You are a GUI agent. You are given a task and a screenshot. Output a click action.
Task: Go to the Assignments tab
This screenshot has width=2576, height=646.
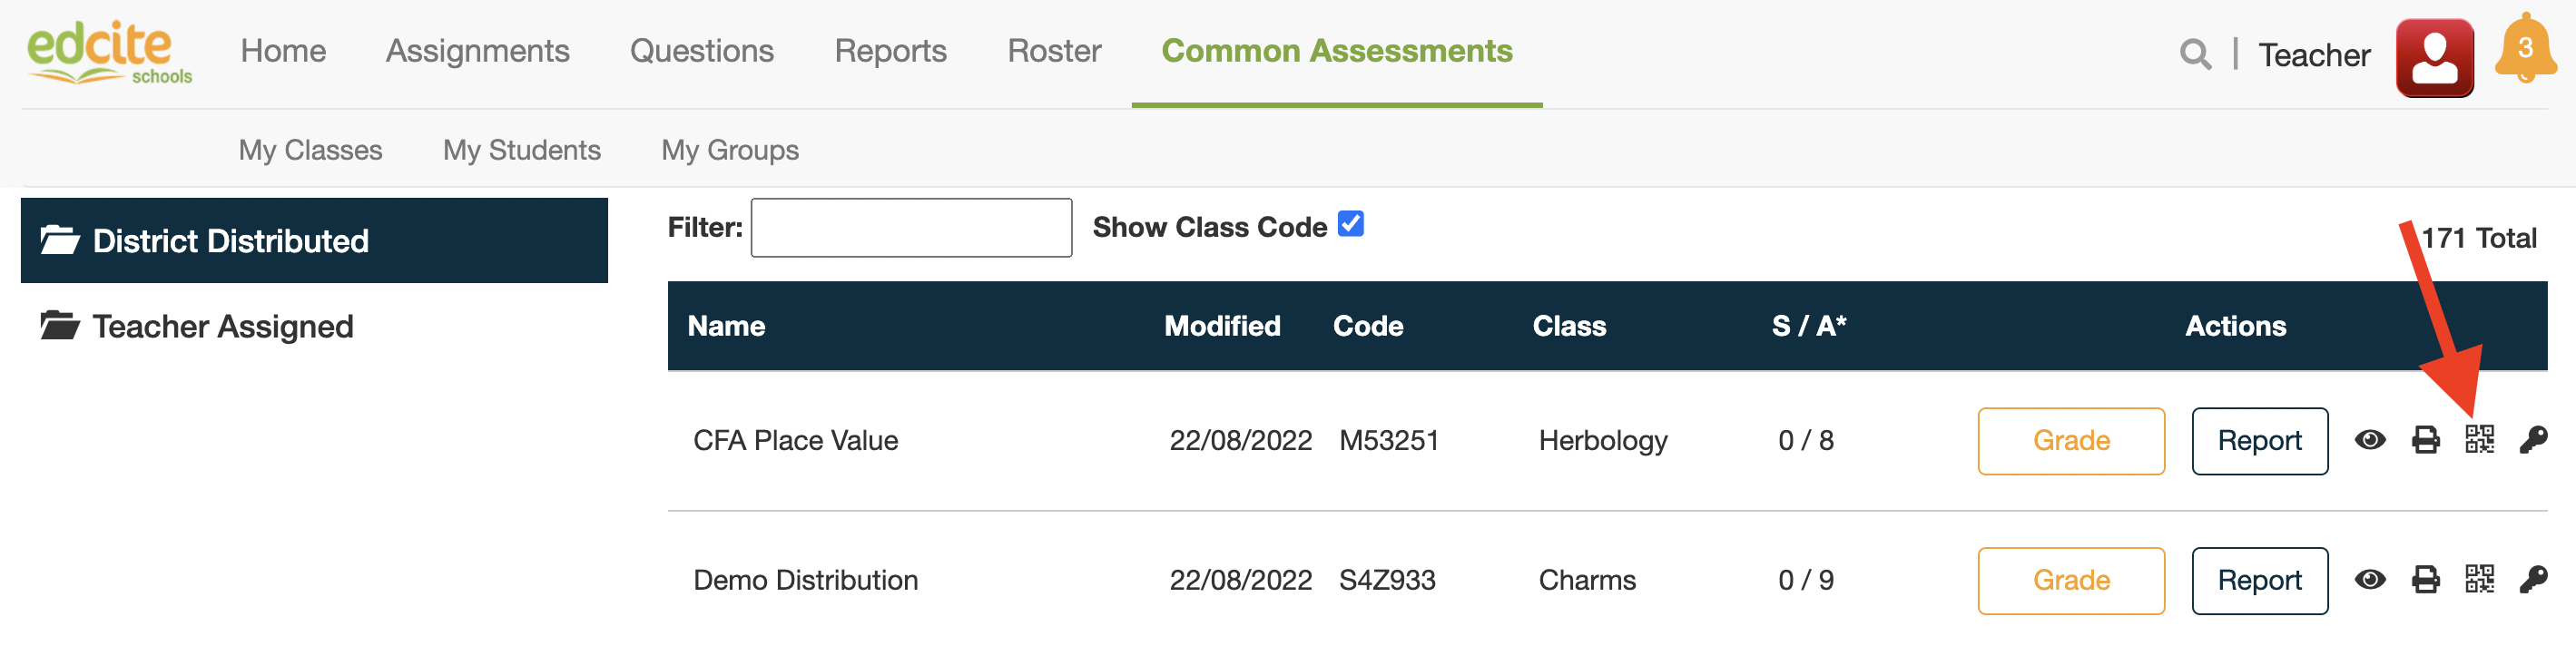point(477,51)
